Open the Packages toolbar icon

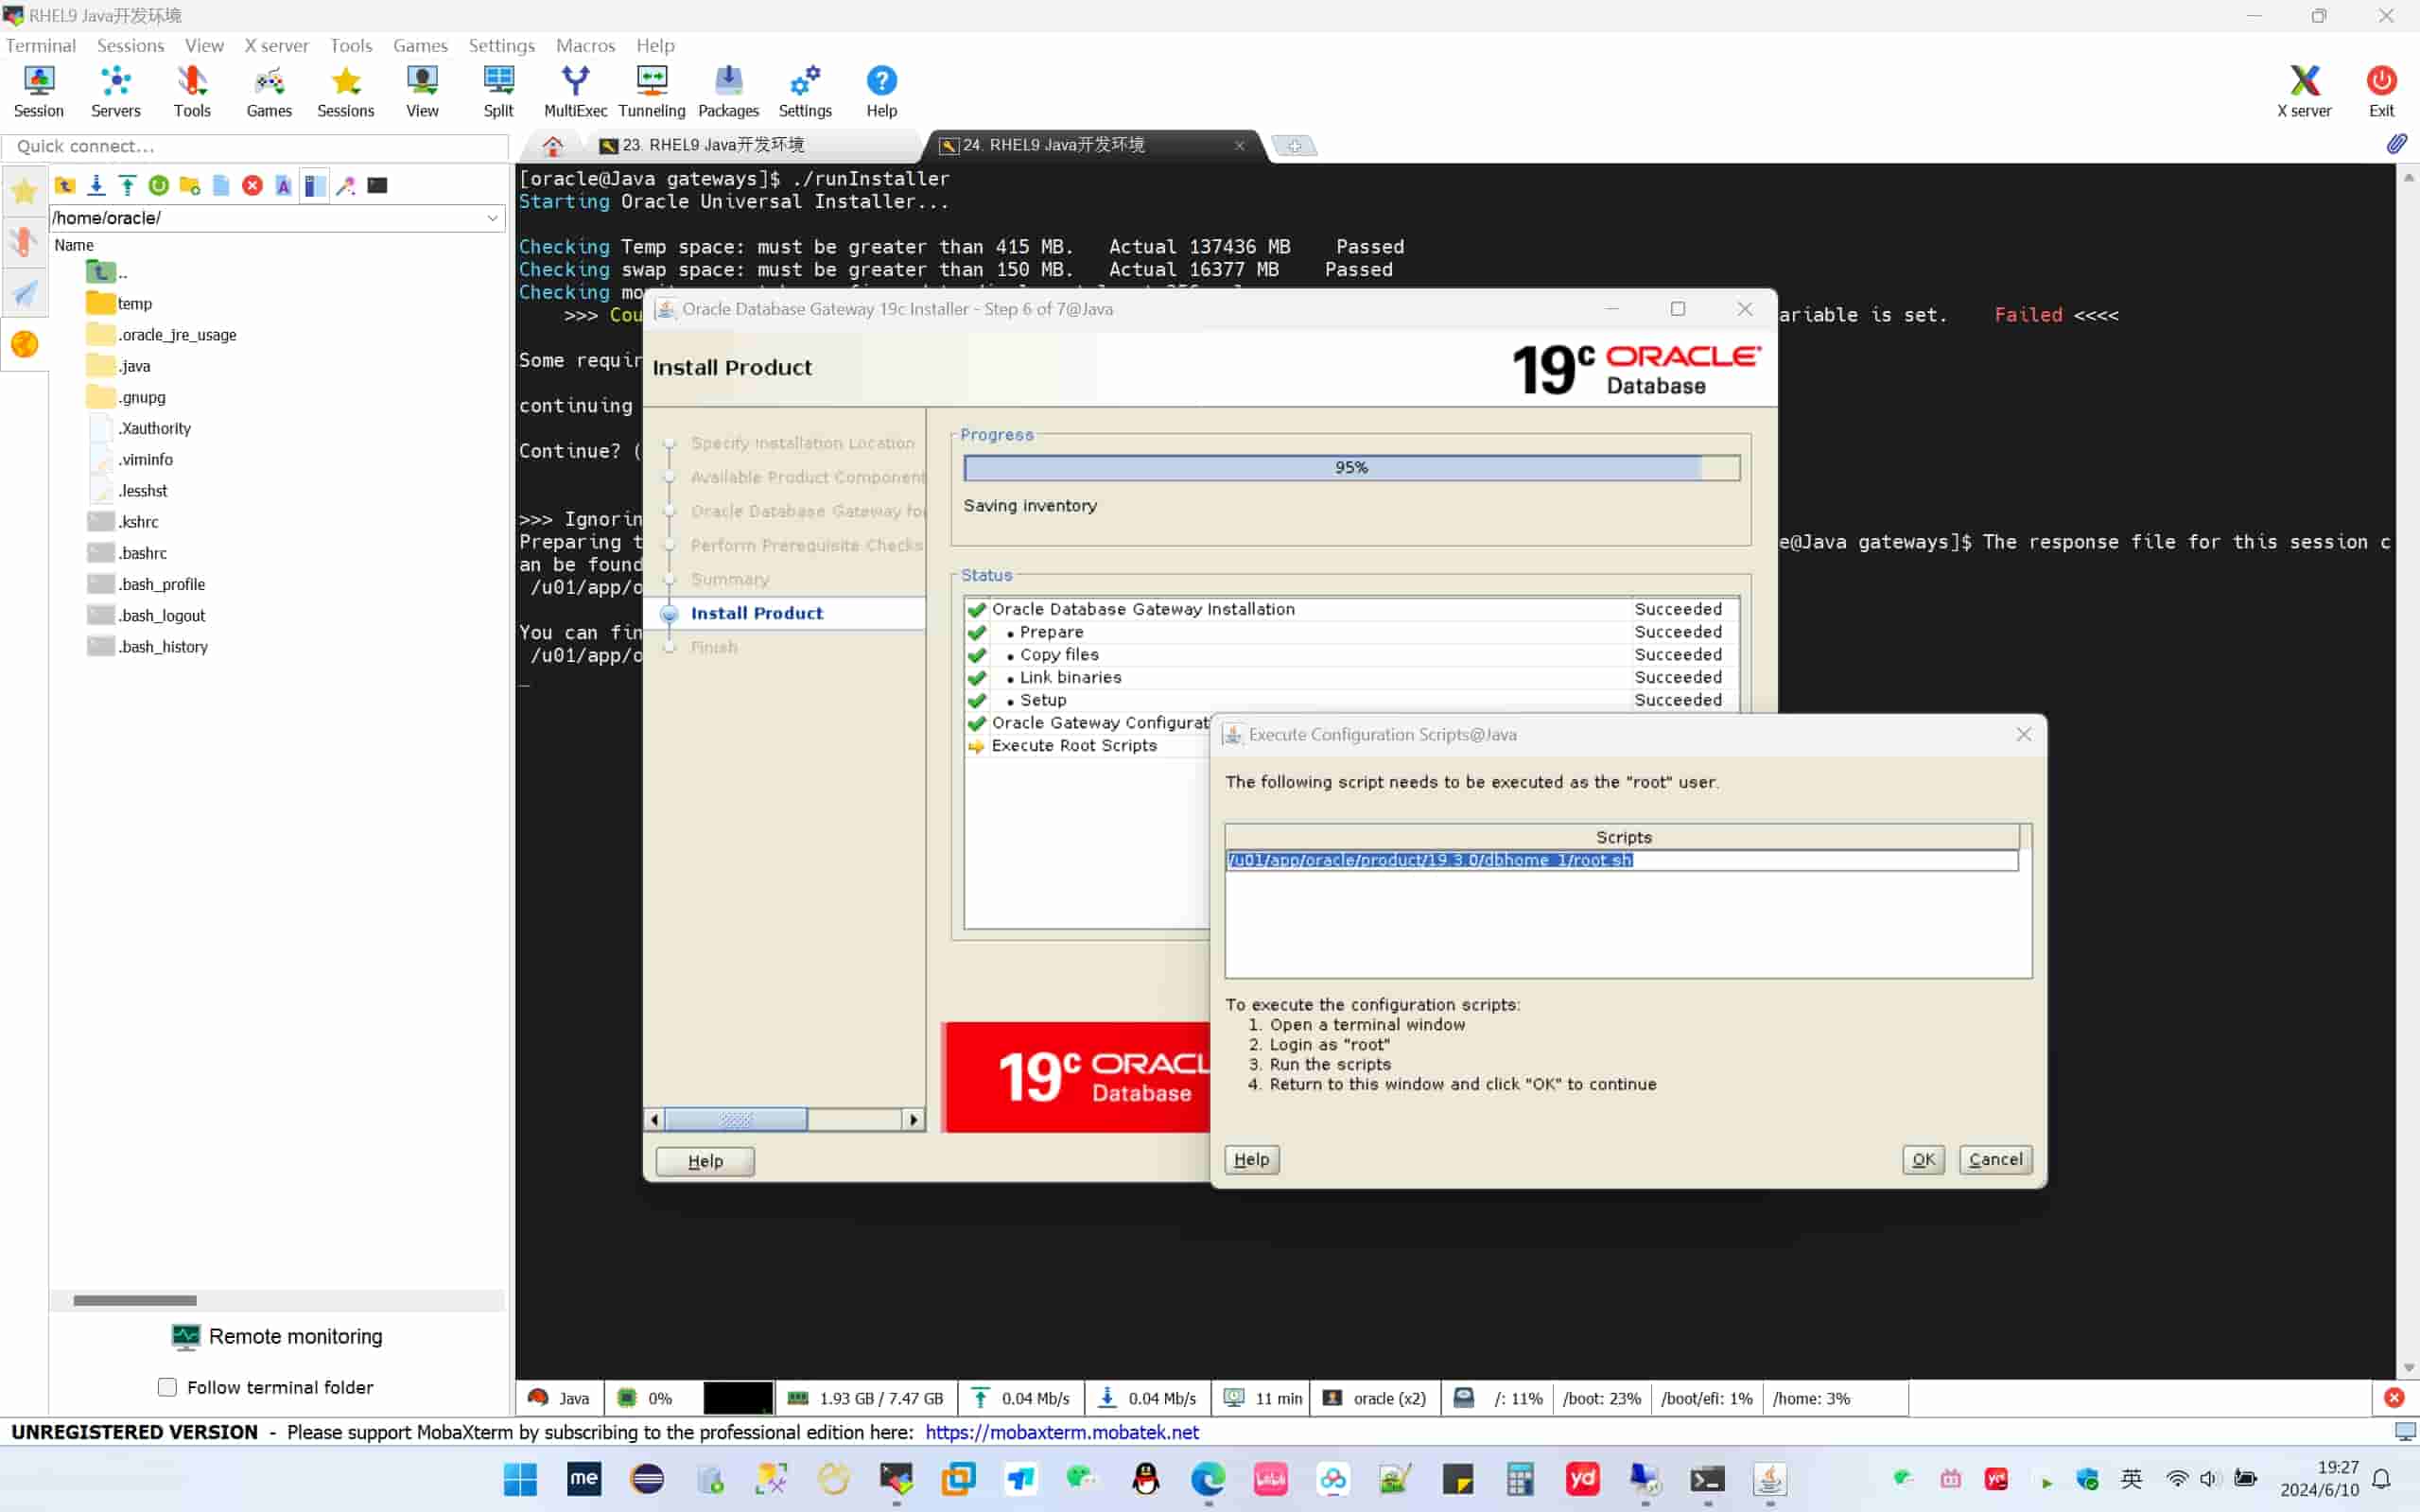click(x=728, y=91)
